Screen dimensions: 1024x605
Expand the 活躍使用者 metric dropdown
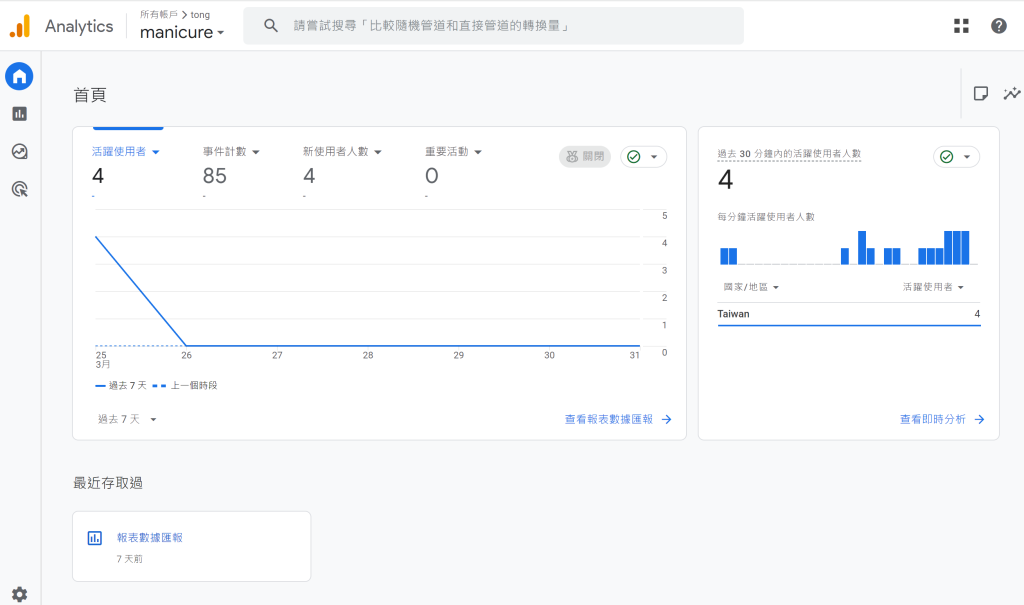[156, 152]
